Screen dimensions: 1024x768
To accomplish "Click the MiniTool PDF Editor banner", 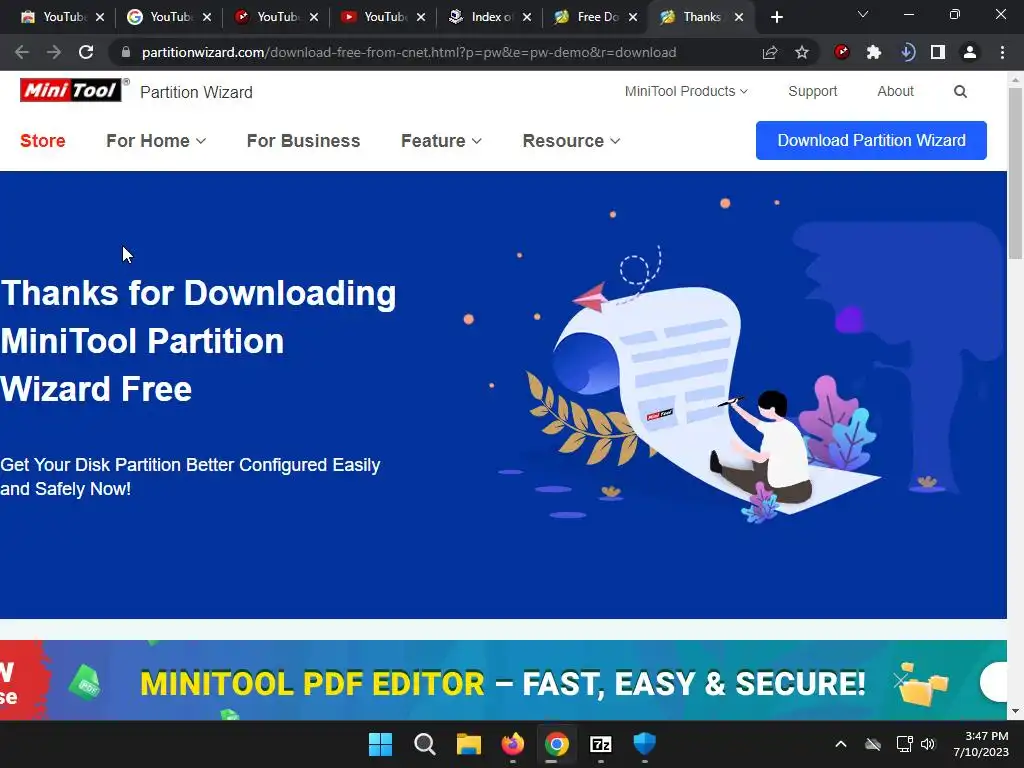I will (503, 680).
